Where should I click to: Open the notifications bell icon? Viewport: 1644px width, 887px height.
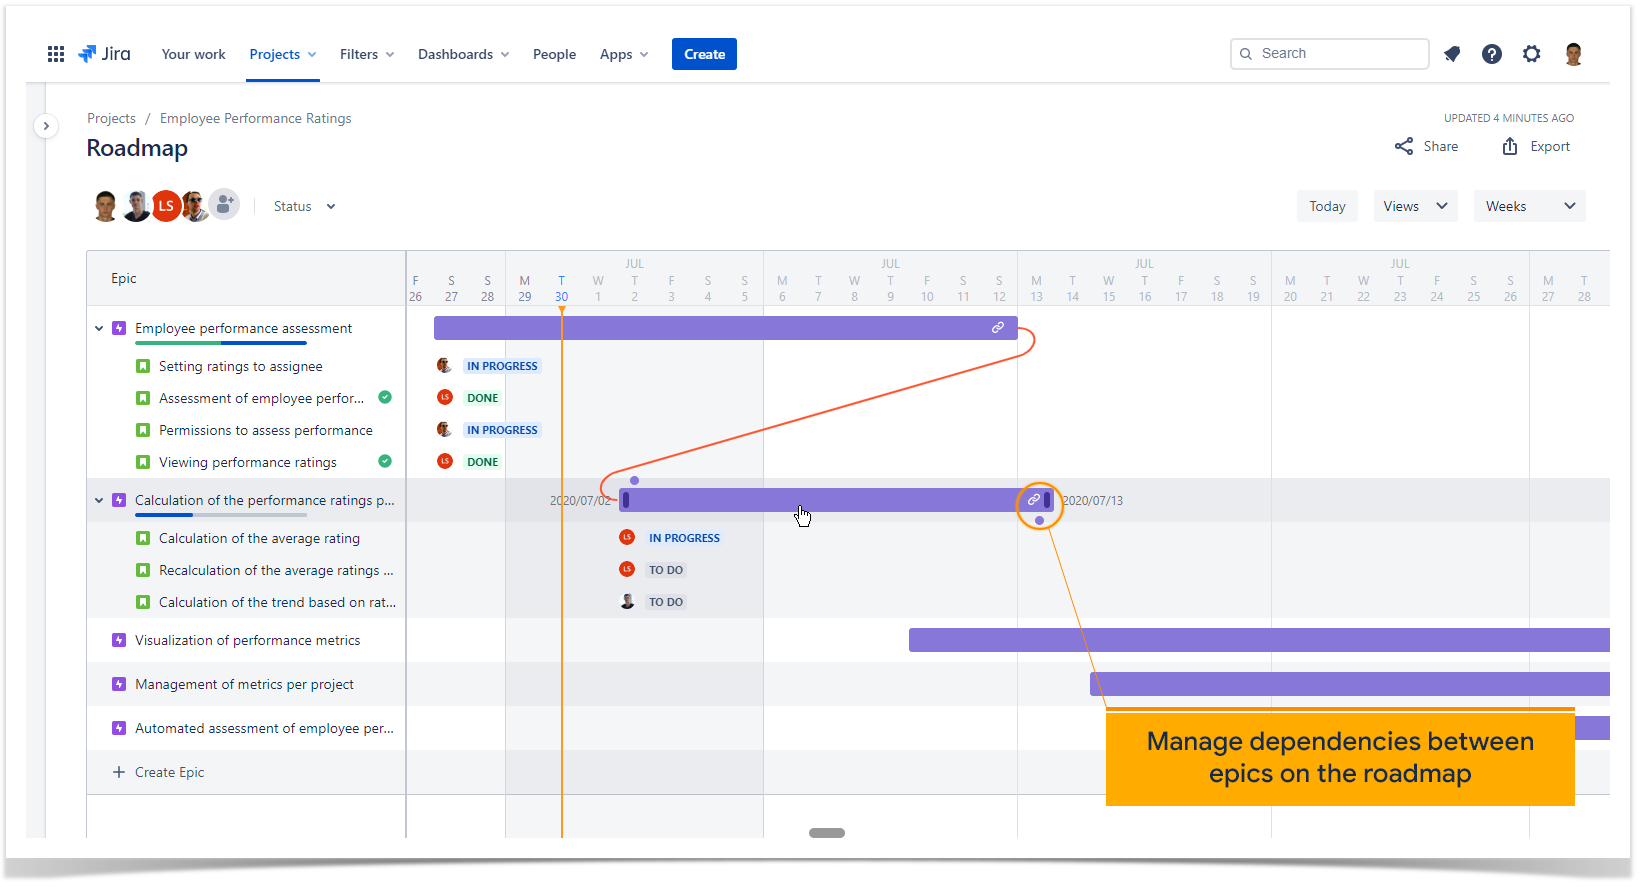point(1452,54)
